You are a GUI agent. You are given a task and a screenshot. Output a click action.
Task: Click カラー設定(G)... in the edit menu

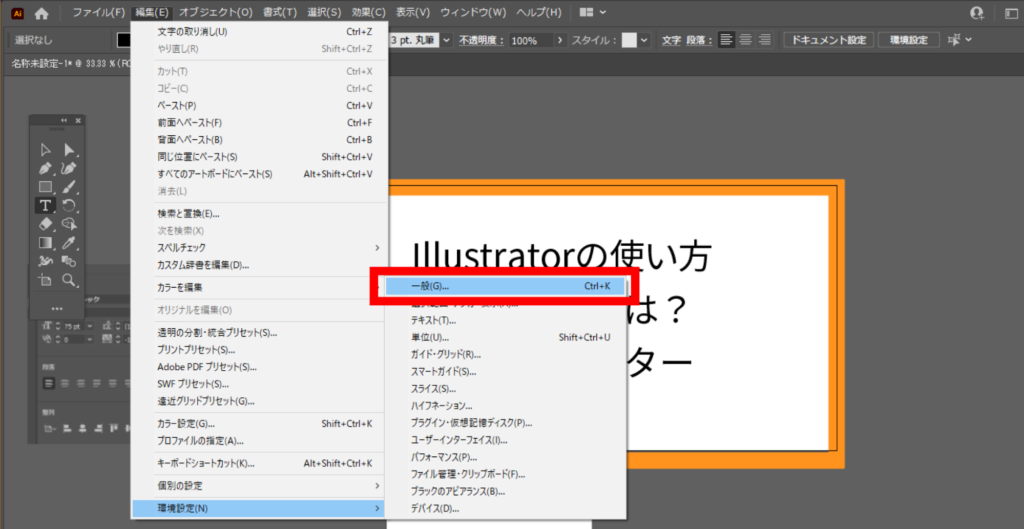coord(186,423)
